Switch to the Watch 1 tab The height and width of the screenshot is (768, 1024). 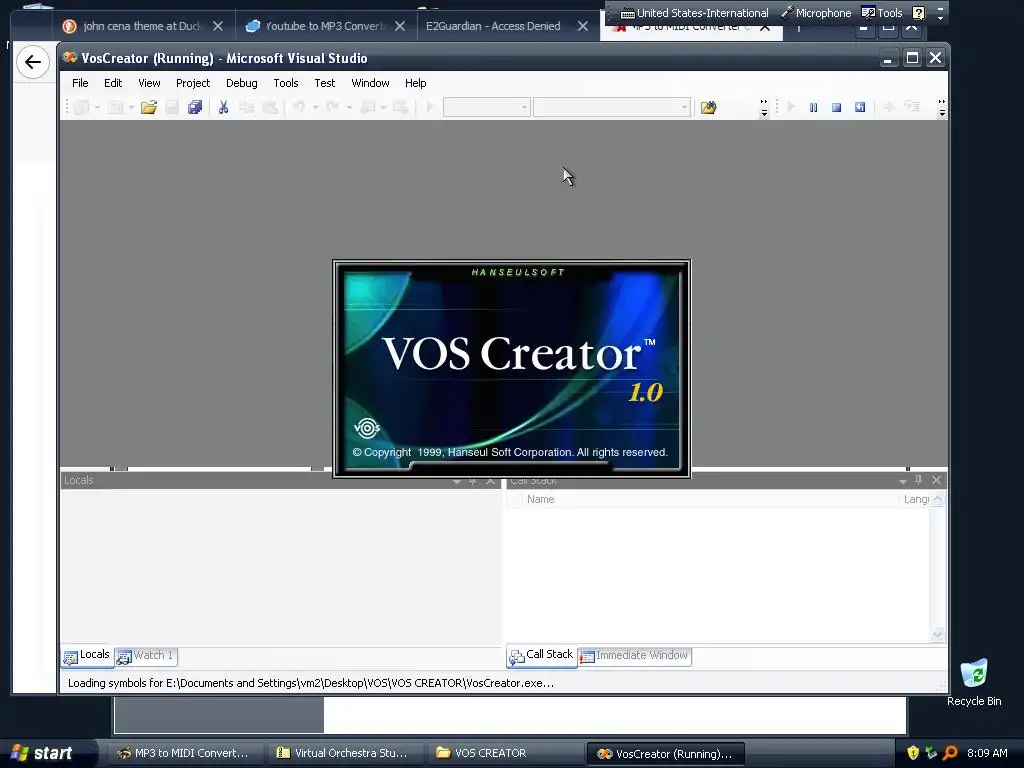(146, 656)
